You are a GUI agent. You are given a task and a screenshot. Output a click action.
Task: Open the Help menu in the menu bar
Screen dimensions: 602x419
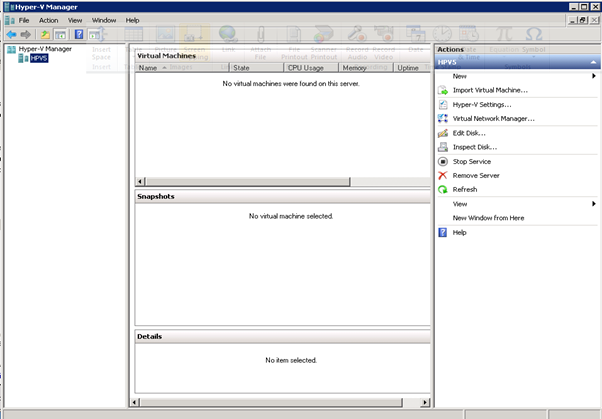(132, 20)
